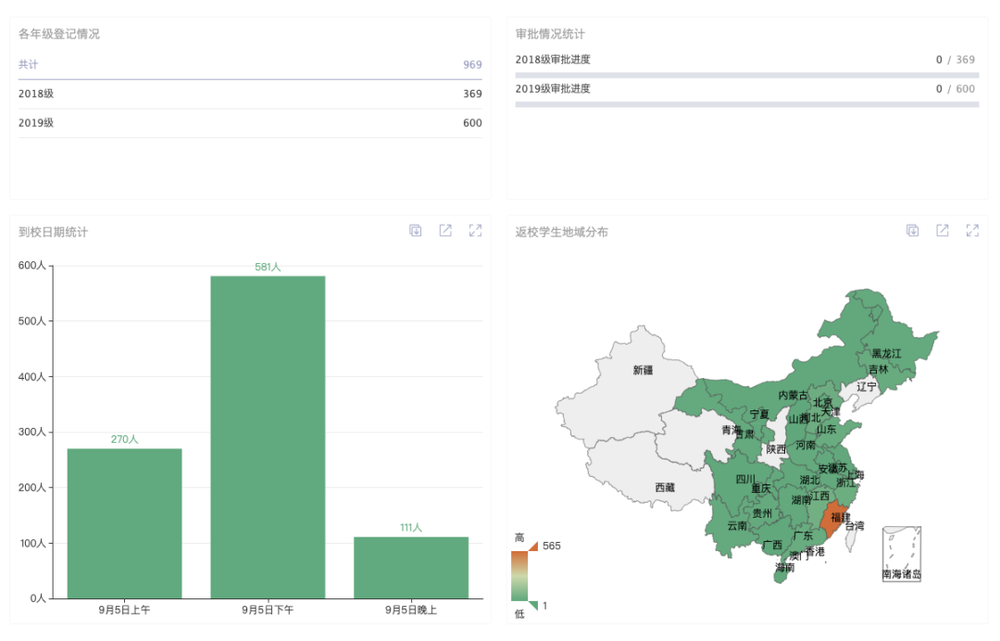1000x641 pixels.
Task: Click the upper 565 handle of map legend
Action: pos(533,546)
